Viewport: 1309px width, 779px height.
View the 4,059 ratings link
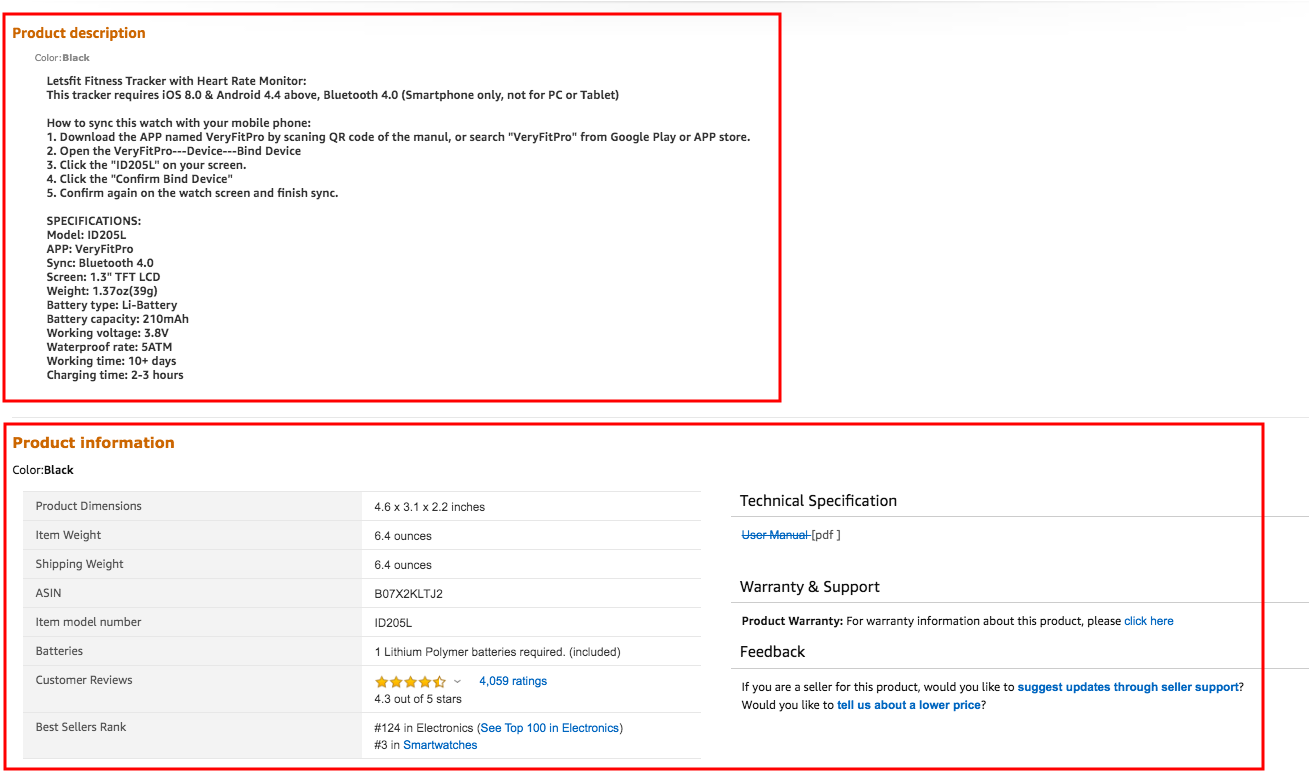[512, 680]
